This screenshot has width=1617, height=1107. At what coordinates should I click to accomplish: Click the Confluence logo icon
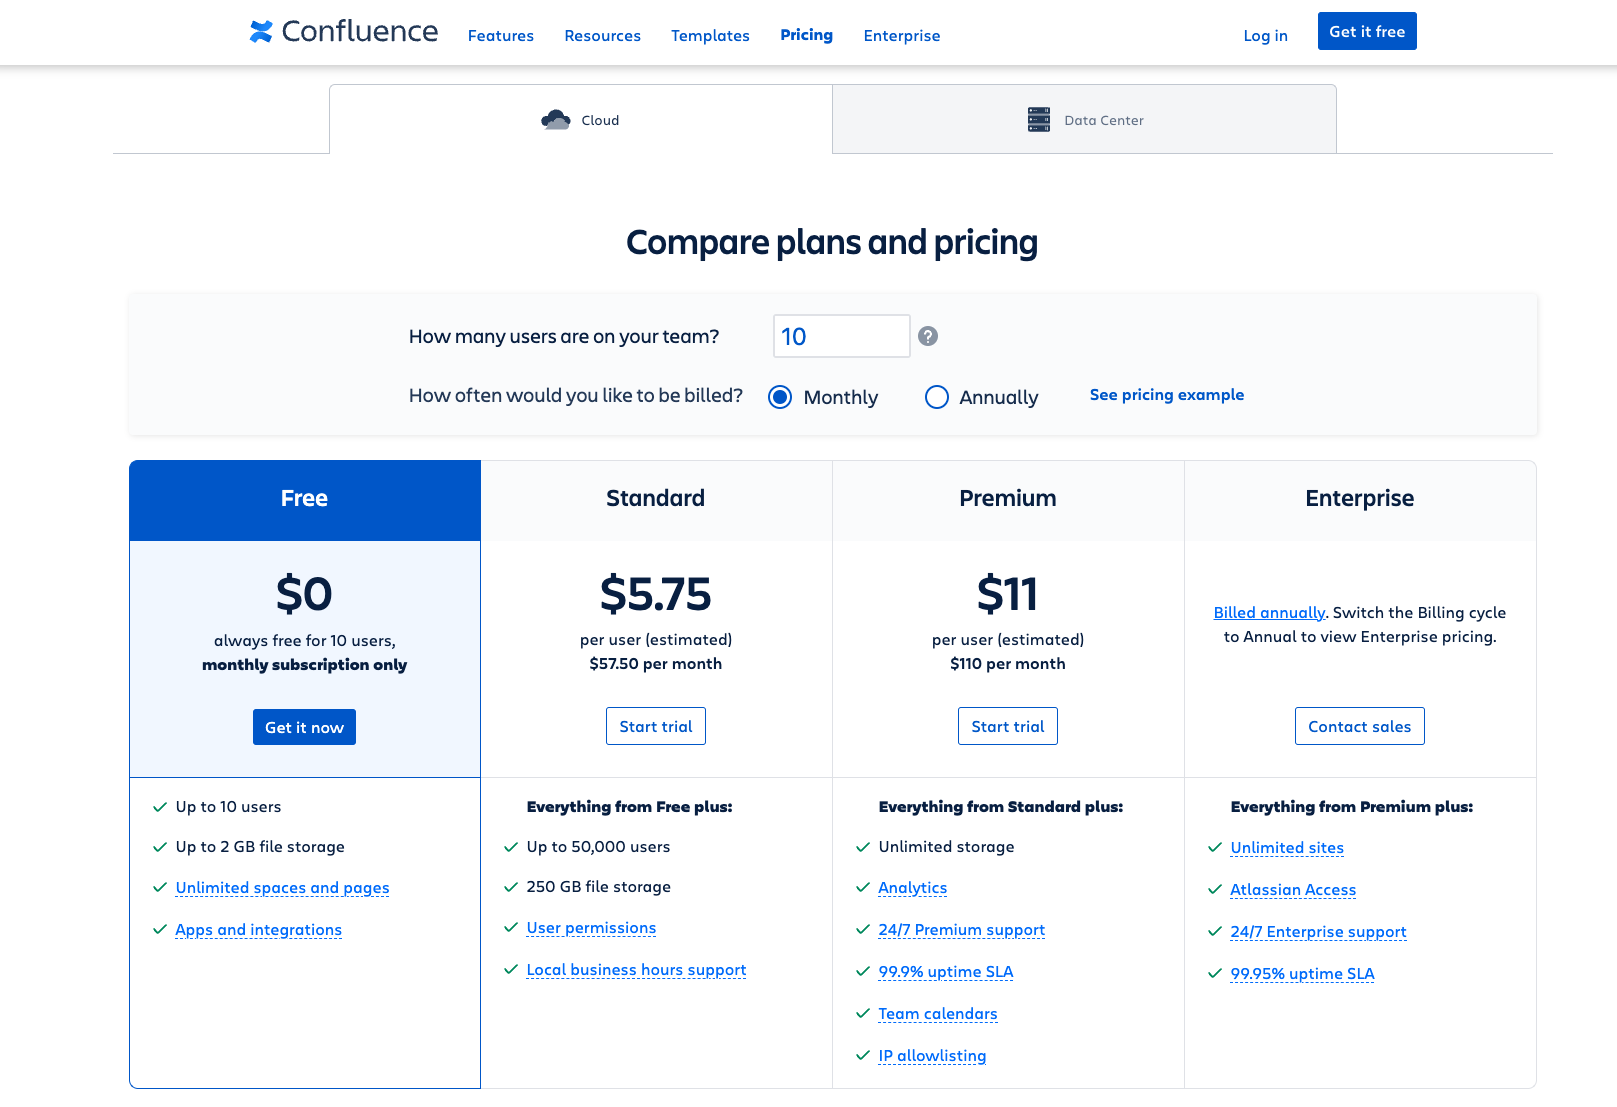pyautogui.click(x=261, y=32)
